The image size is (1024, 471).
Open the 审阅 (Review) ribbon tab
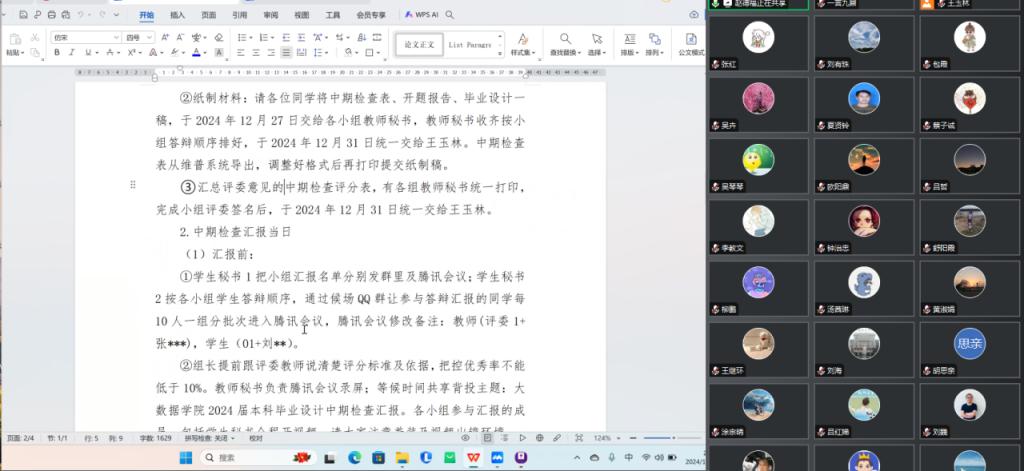(270, 15)
